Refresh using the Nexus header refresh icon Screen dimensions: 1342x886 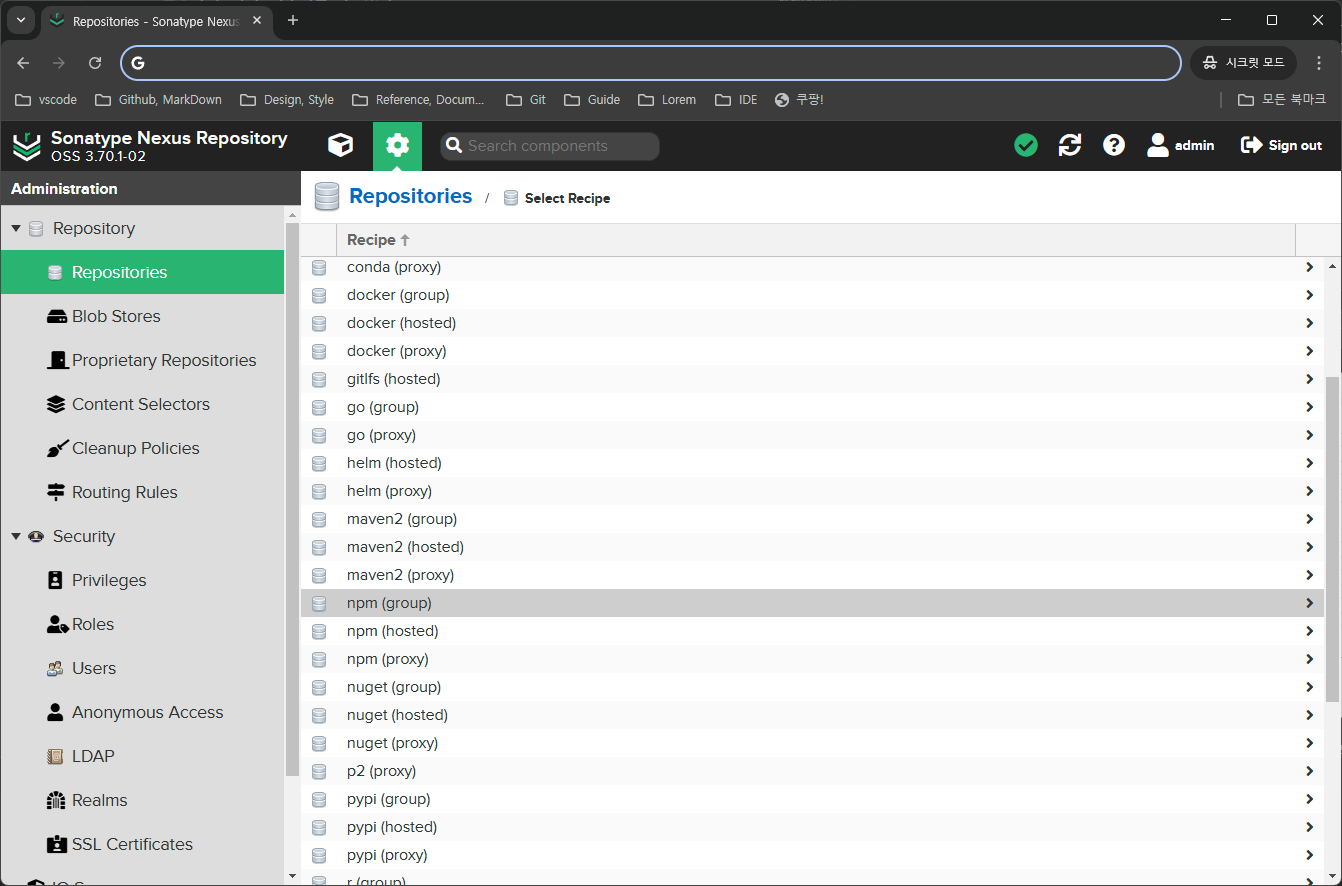(x=1070, y=145)
